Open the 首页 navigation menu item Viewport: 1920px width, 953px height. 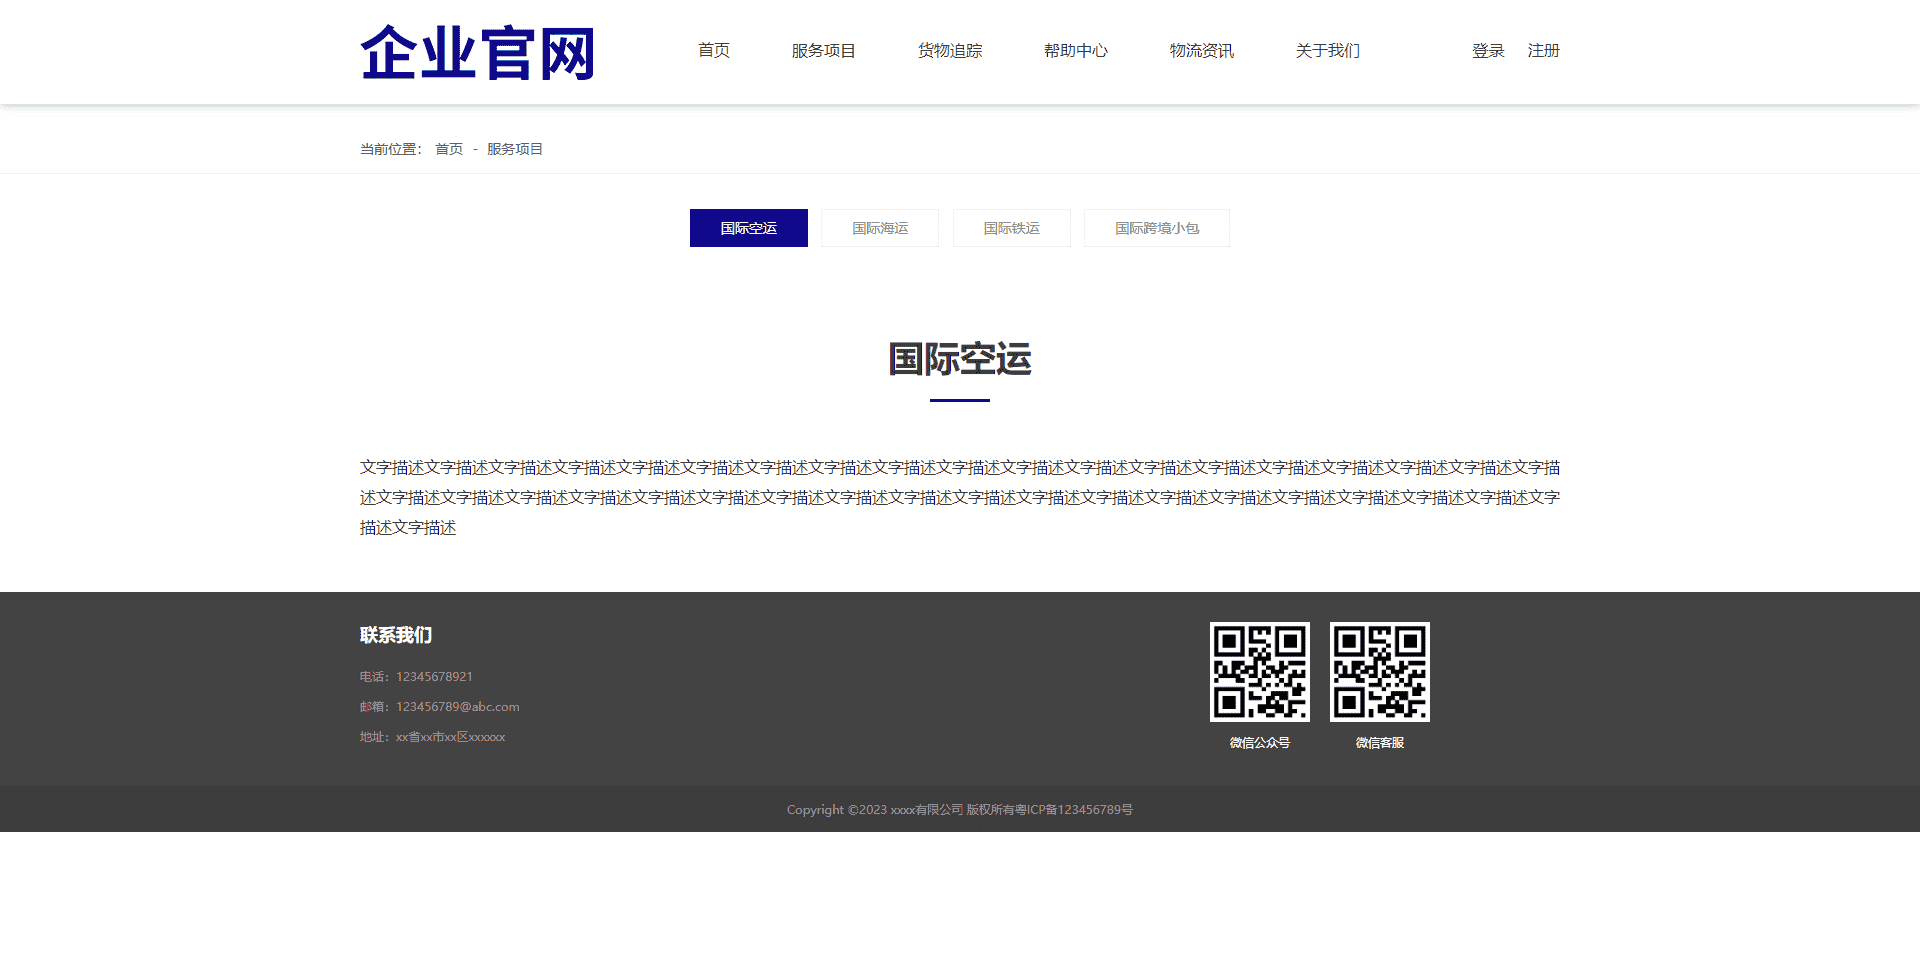(714, 51)
